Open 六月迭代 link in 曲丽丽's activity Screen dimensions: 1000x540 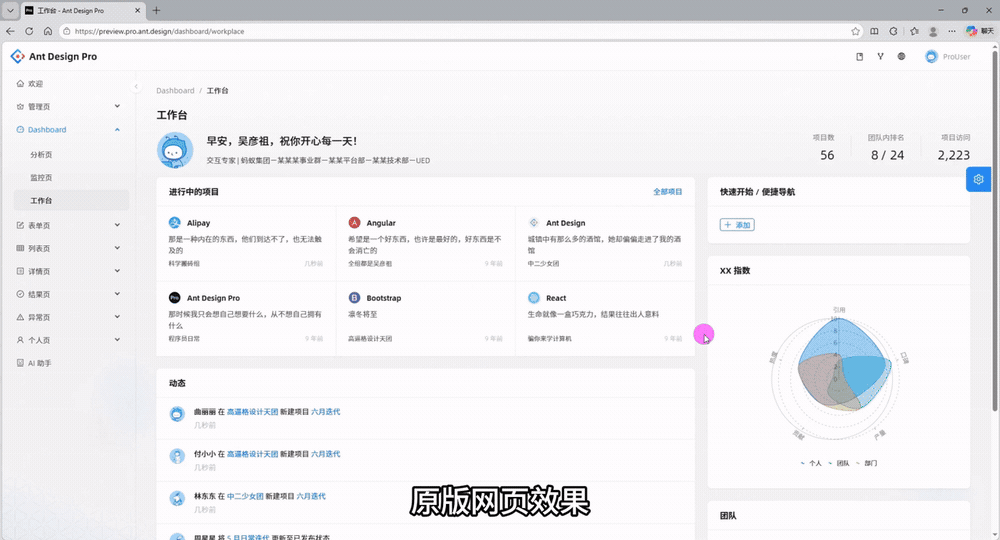click(x=326, y=412)
